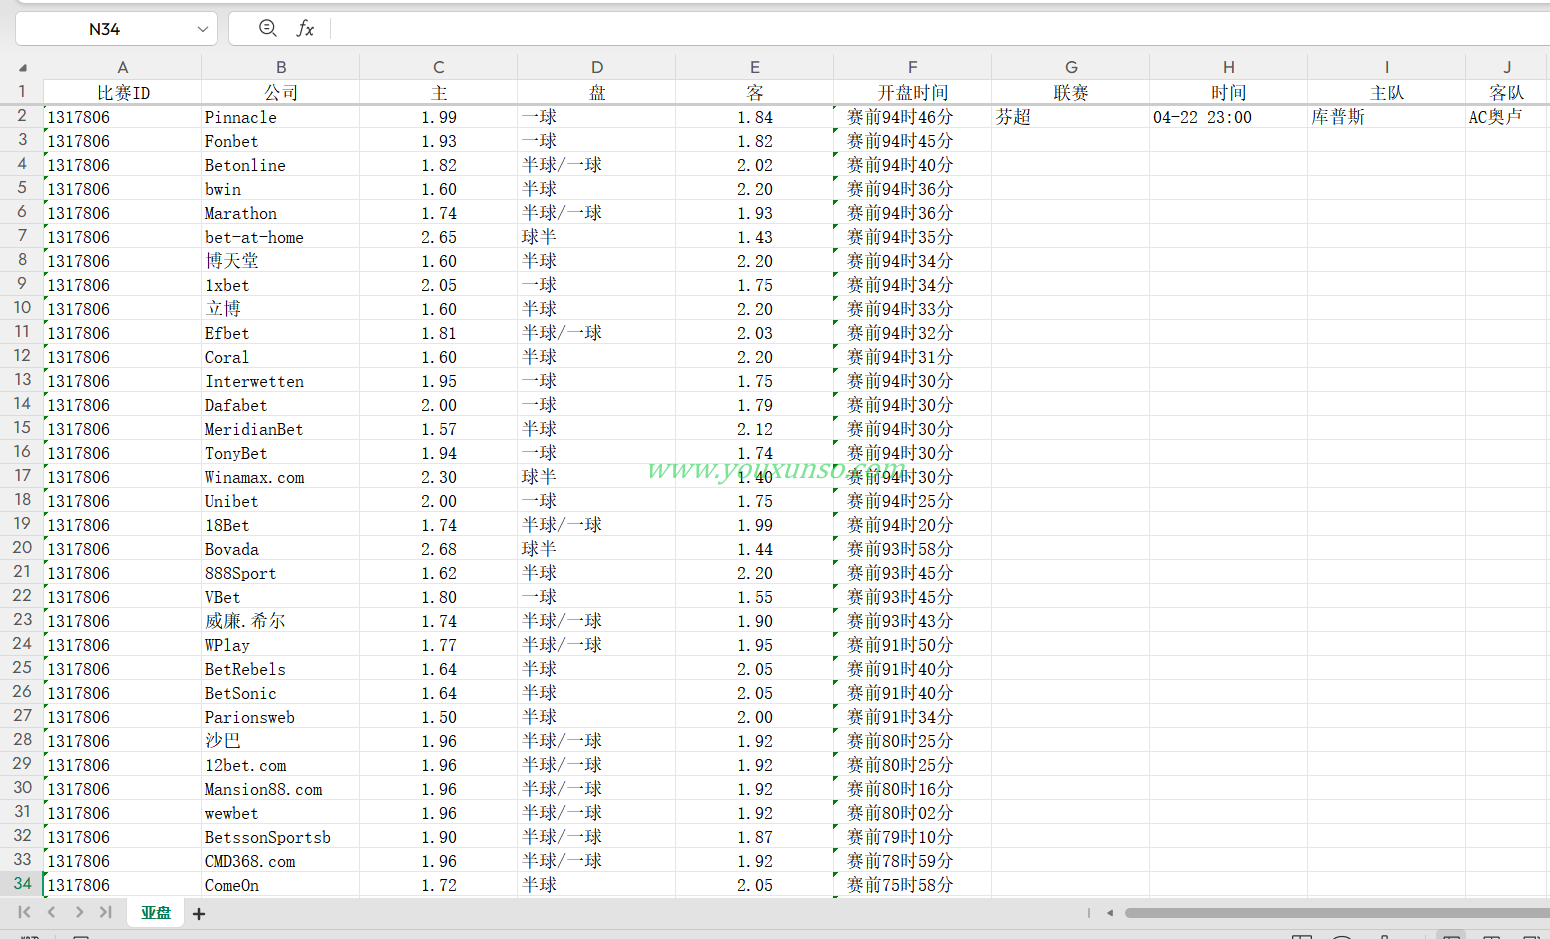
Task: Select the BetssonSportsb company cell
Action: 281,837
